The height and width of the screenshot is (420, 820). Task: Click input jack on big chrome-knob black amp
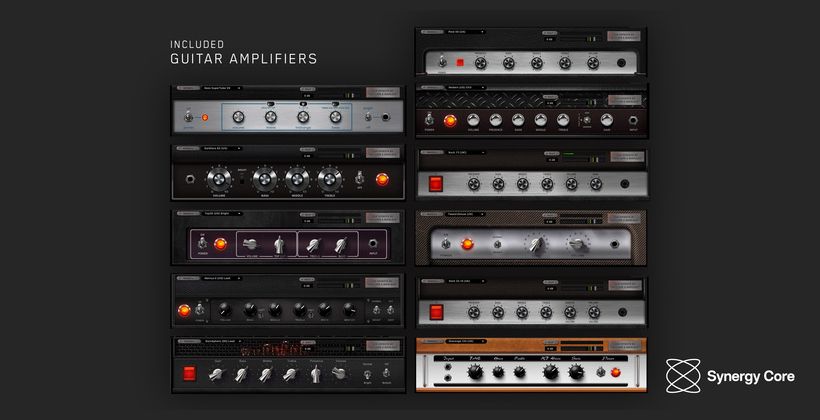click(x=190, y=179)
